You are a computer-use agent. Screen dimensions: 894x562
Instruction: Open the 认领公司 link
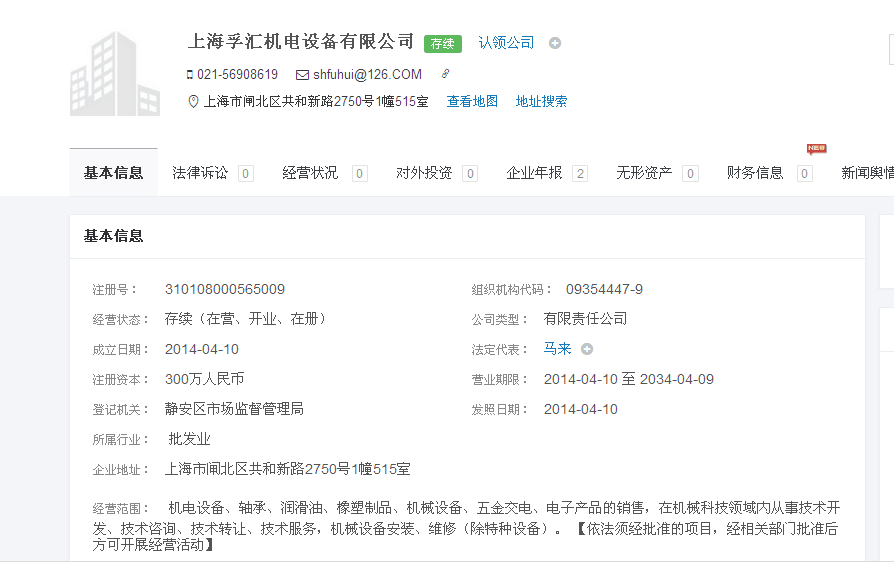pyautogui.click(x=506, y=43)
